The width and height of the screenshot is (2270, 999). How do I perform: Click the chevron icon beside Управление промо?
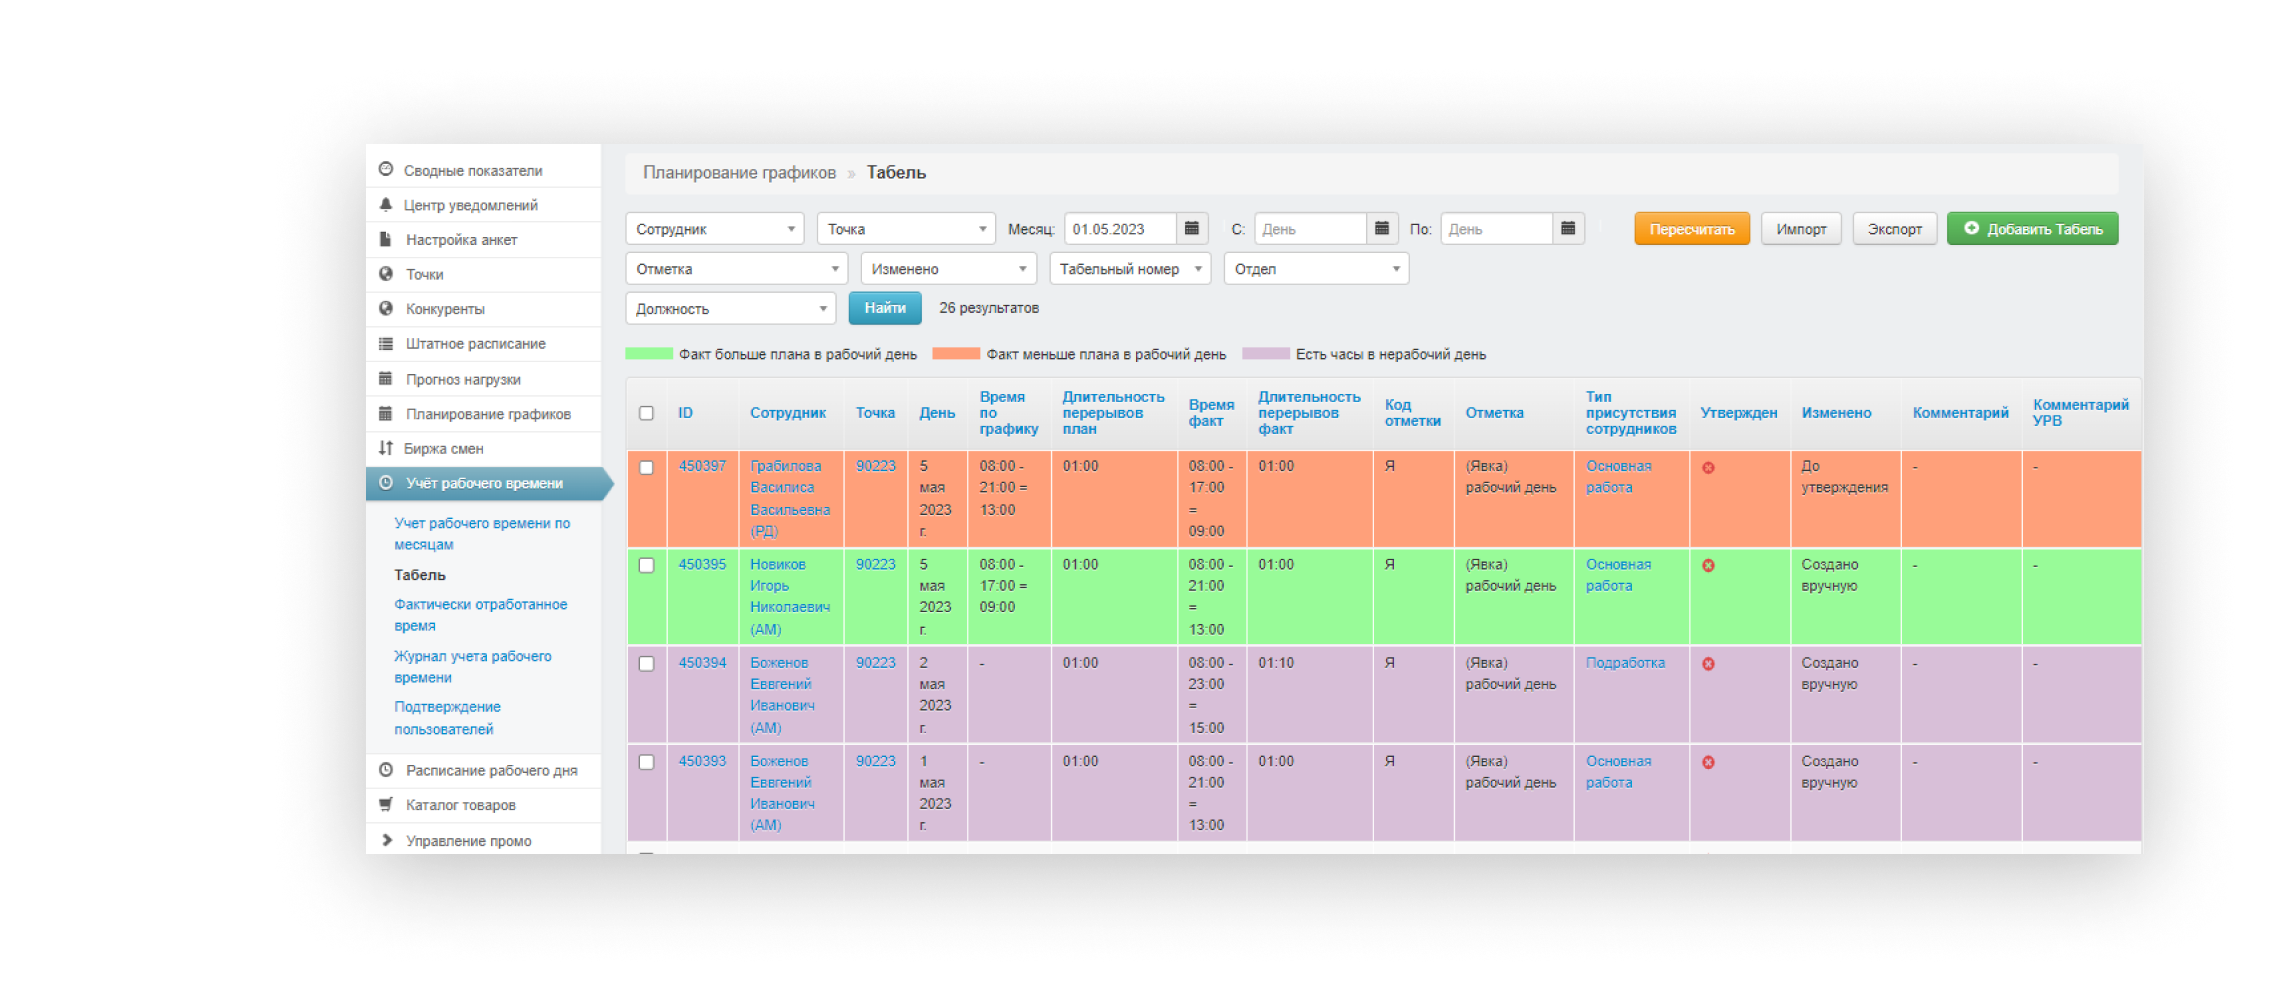click(387, 840)
